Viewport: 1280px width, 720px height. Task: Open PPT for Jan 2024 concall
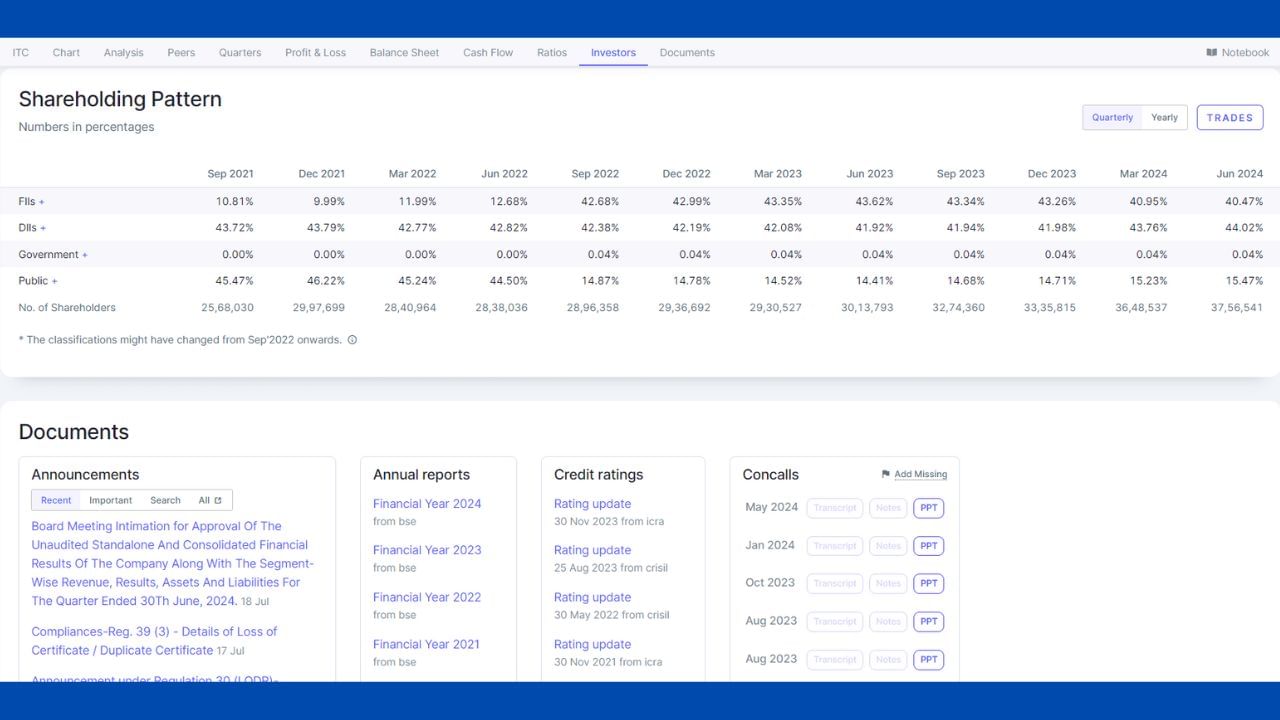pyautogui.click(x=929, y=546)
